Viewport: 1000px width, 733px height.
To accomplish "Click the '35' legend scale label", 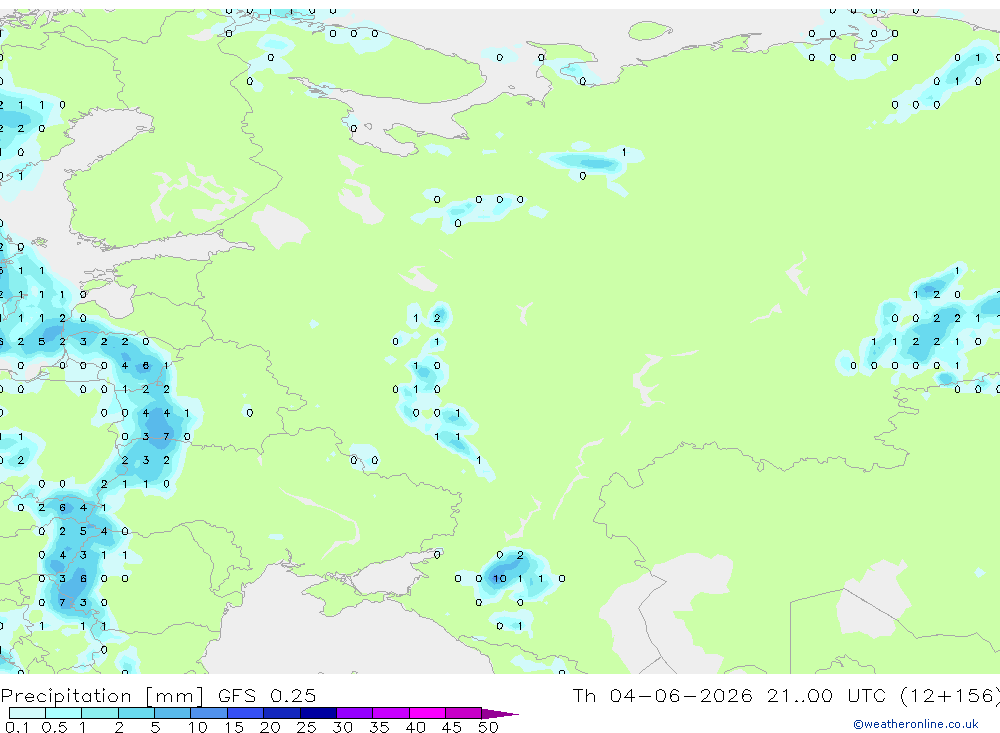I will coord(379,727).
